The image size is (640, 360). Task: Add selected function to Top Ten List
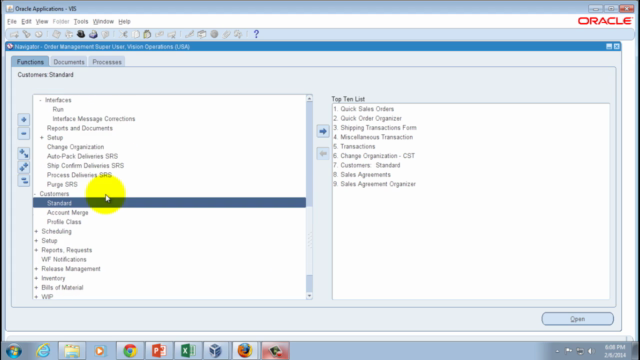click(x=323, y=131)
